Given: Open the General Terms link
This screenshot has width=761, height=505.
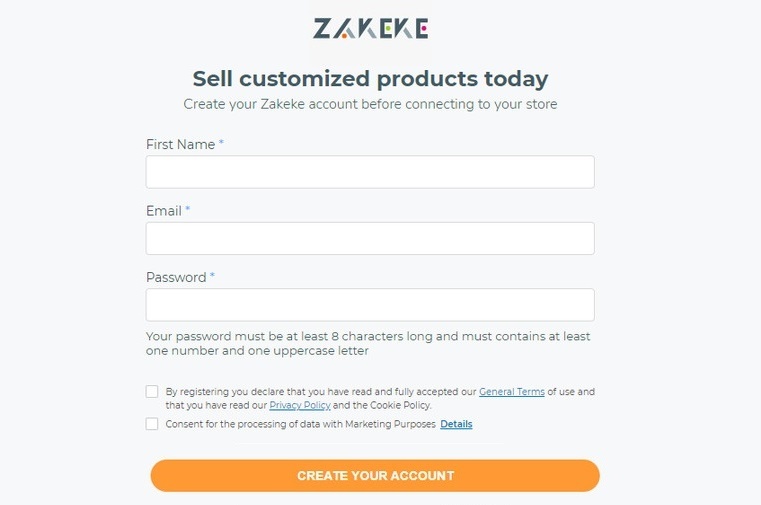Looking at the screenshot, I should click(511, 392).
